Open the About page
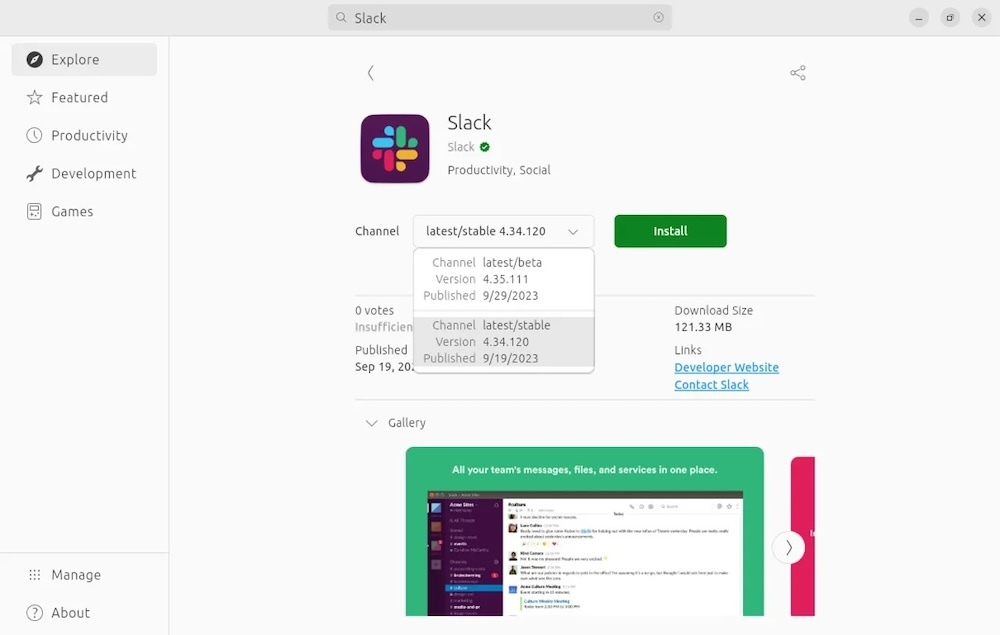 pos(84,613)
